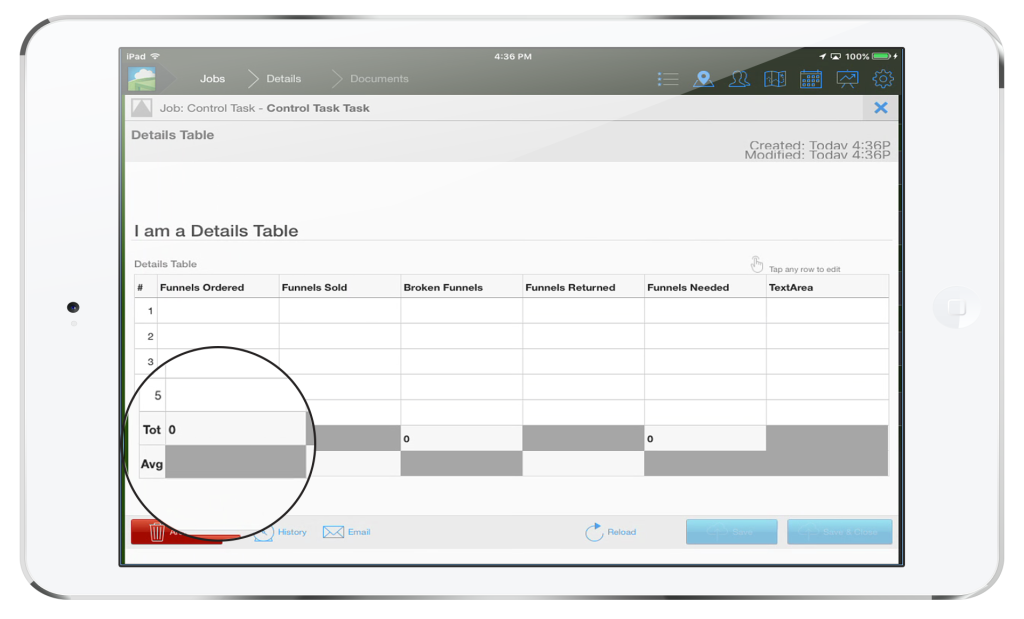1024x619 pixels.
Task: Close the job with the blue X
Action: coord(881,108)
